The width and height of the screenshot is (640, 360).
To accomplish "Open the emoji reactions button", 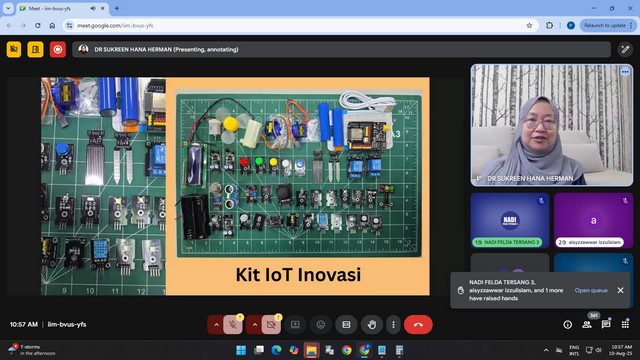I will (x=321, y=325).
